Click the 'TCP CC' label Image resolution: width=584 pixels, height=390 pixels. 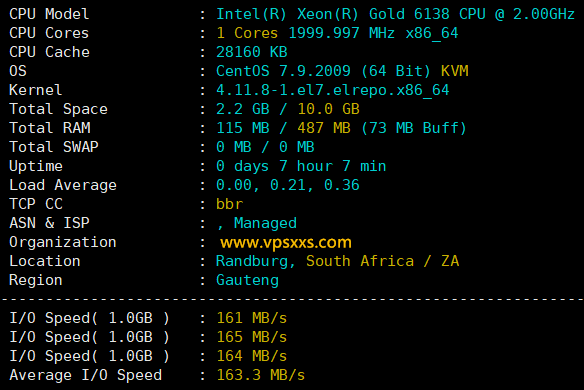(x=36, y=204)
